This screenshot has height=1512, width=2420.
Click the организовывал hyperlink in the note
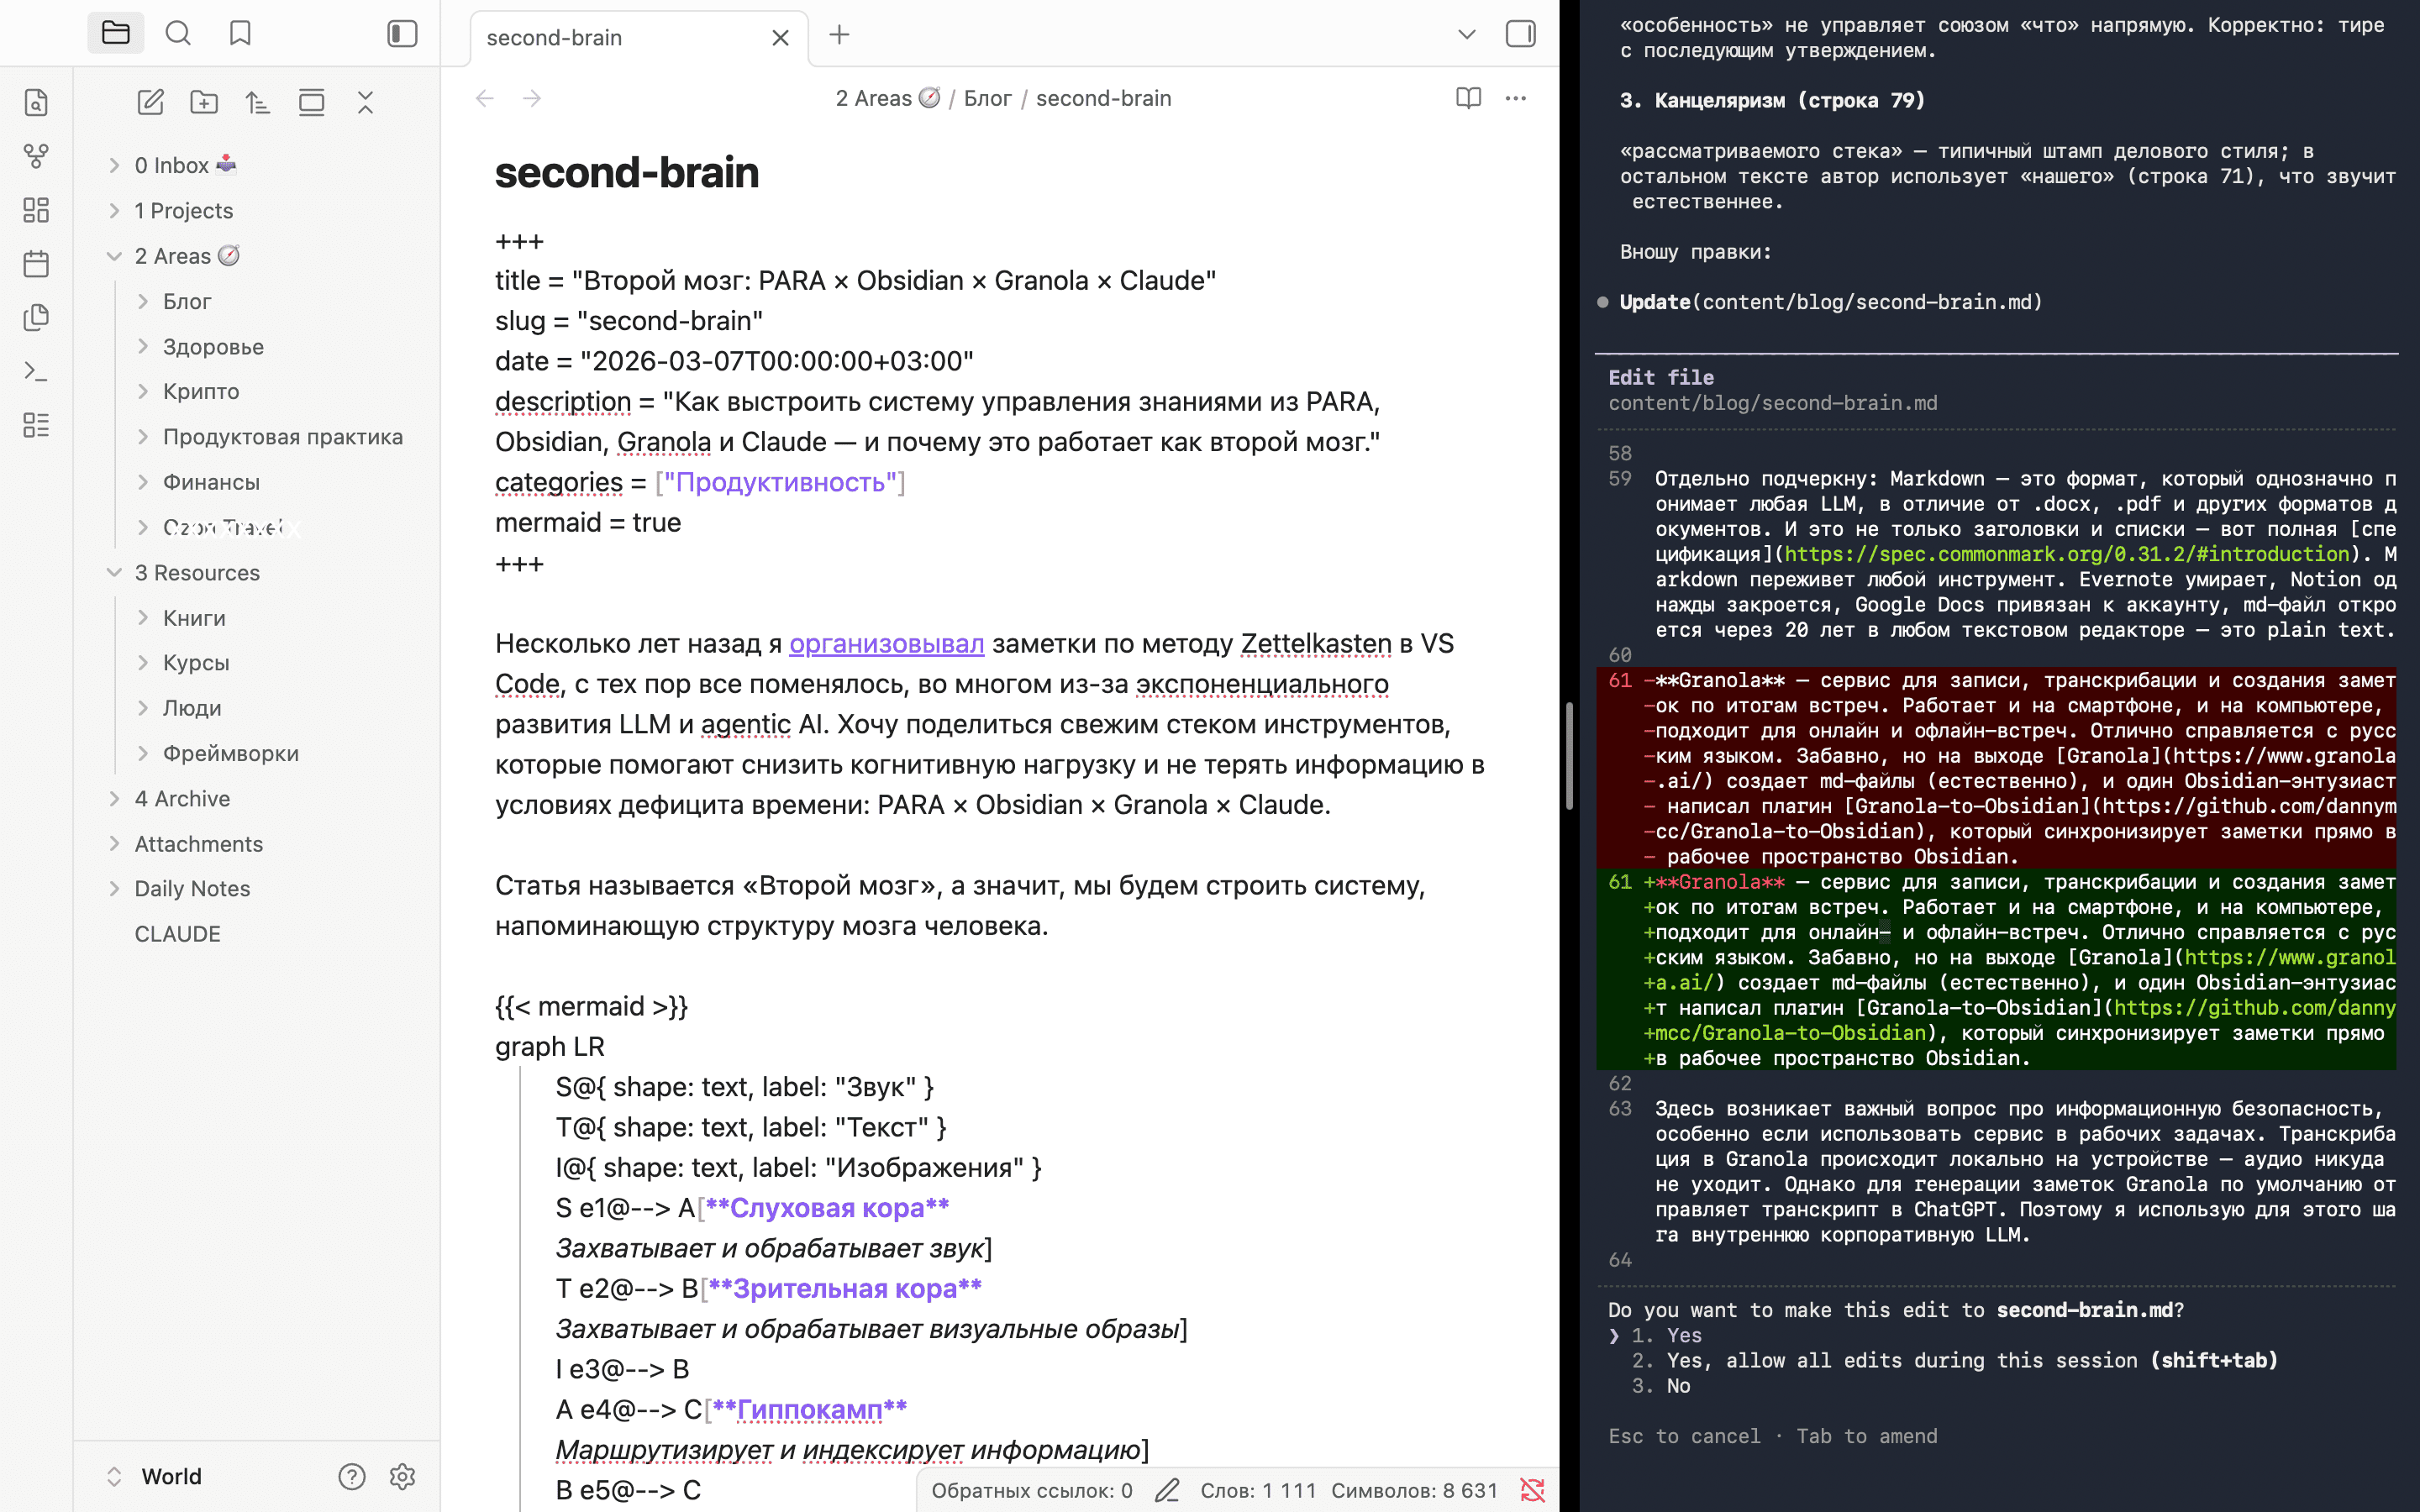tap(886, 643)
